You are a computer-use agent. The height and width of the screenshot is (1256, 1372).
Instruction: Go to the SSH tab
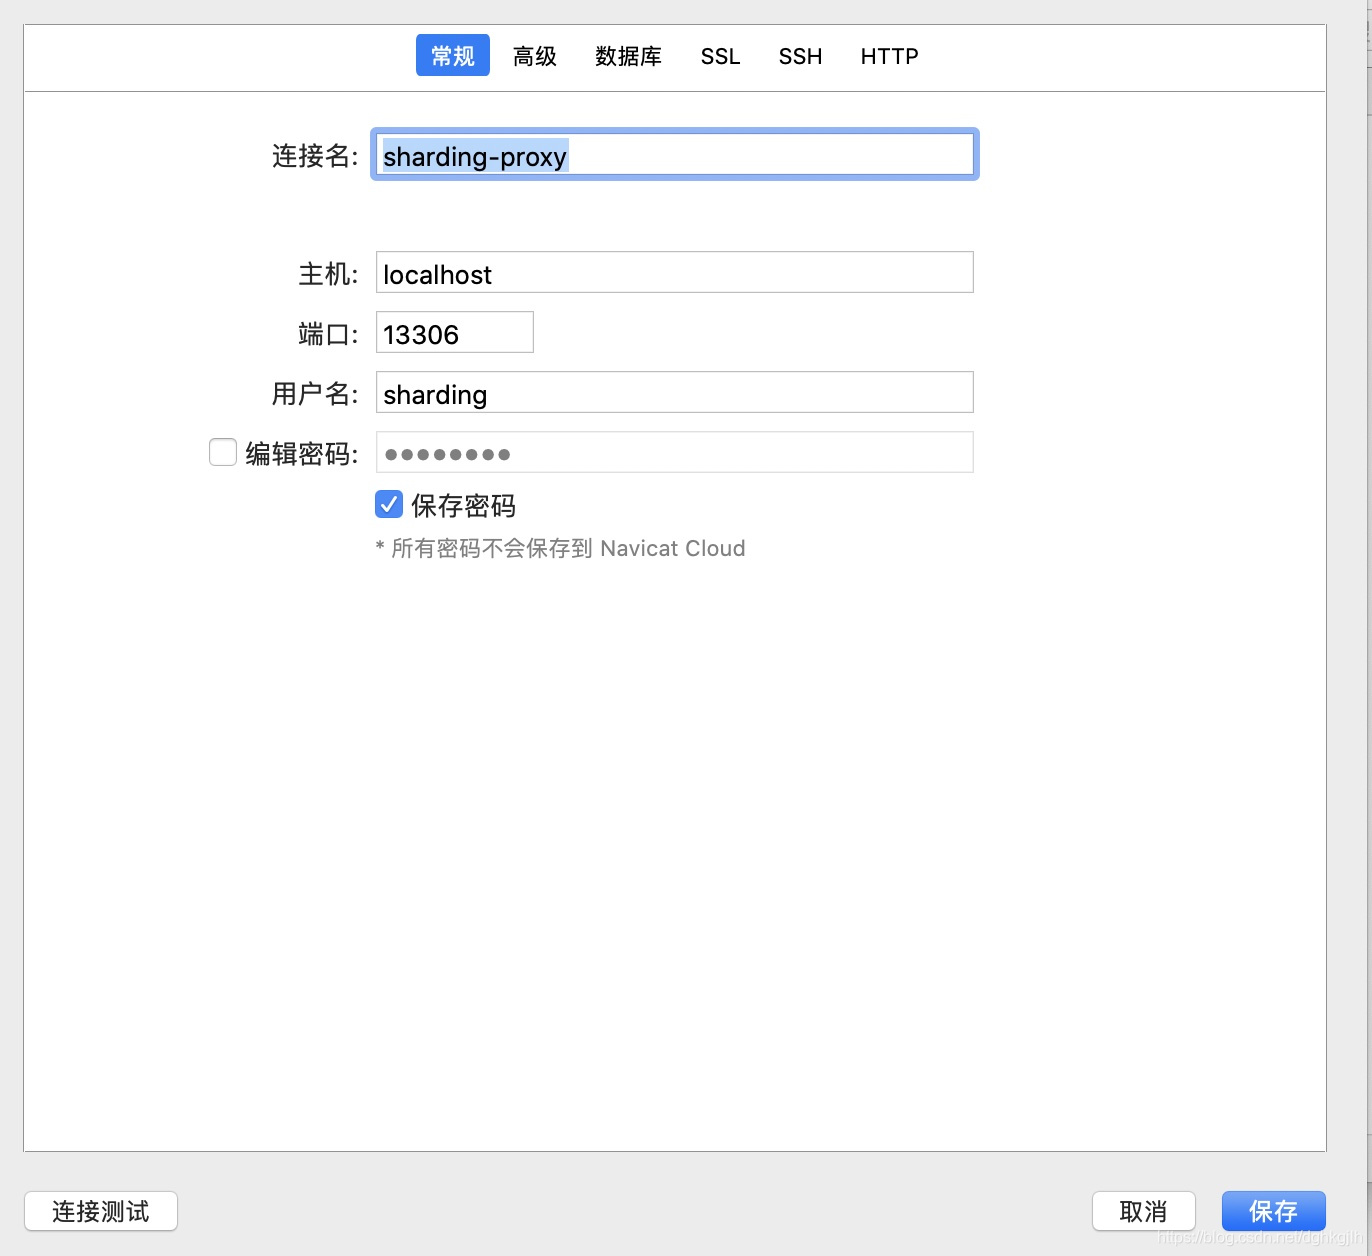pyautogui.click(x=800, y=56)
